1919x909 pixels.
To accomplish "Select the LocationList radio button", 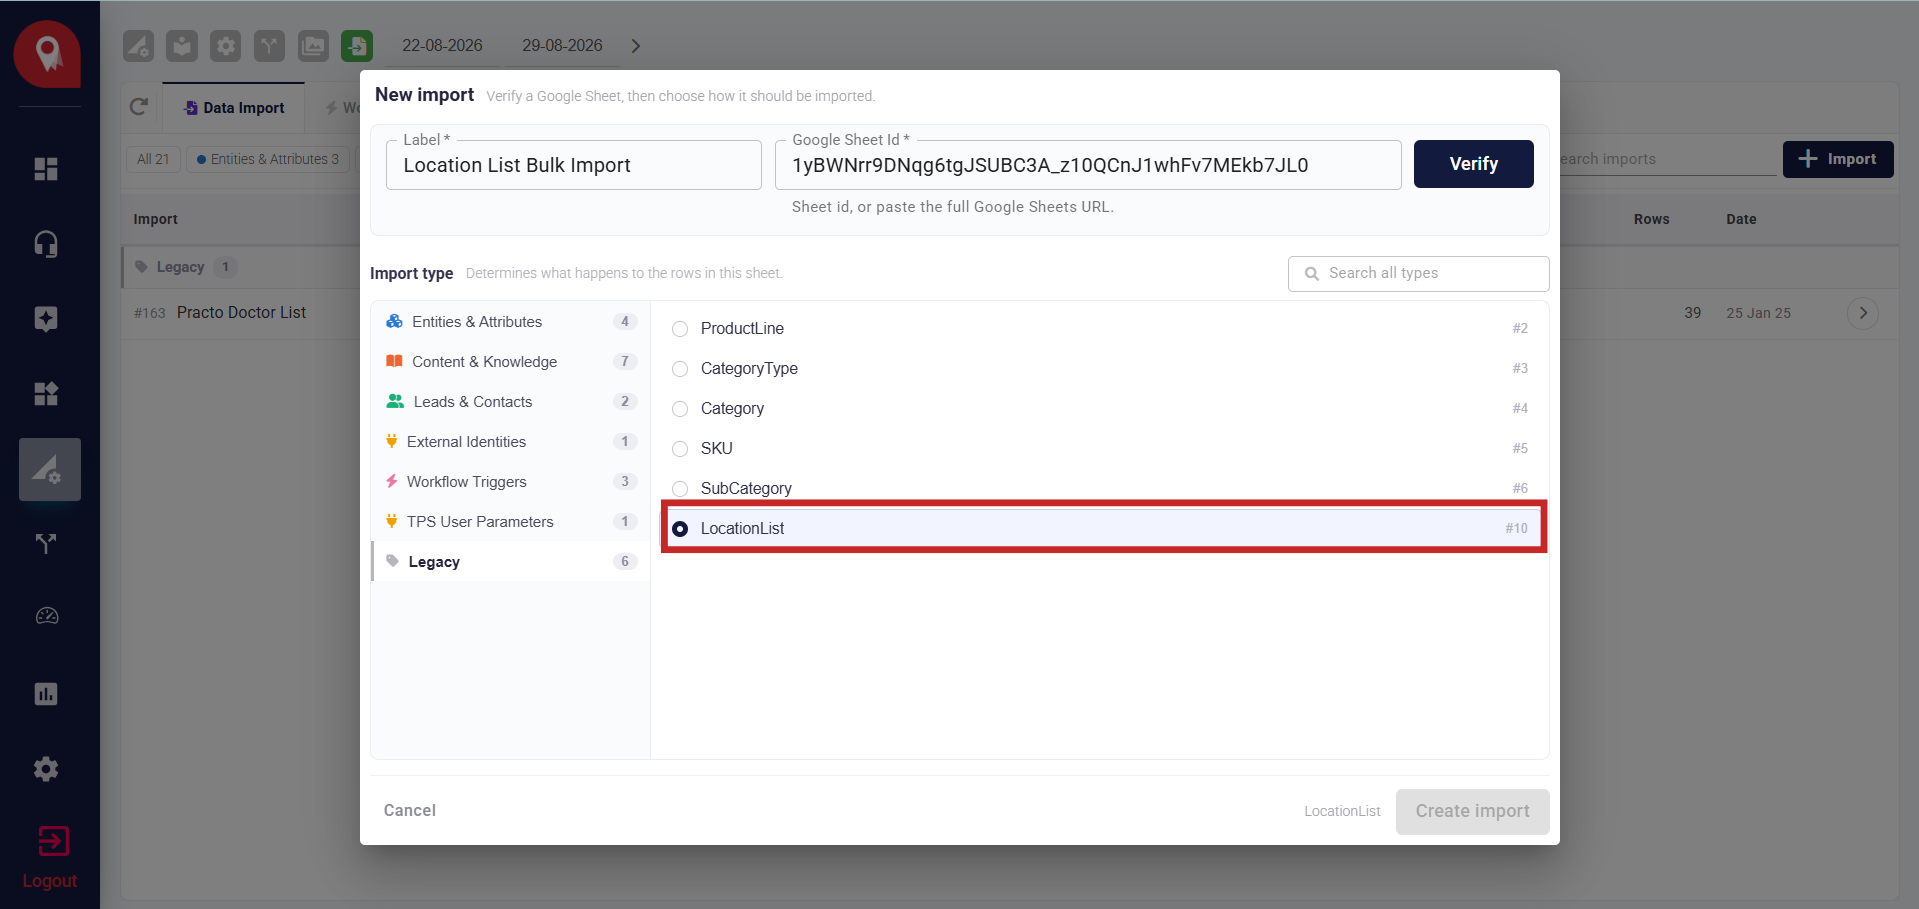I will (x=680, y=529).
